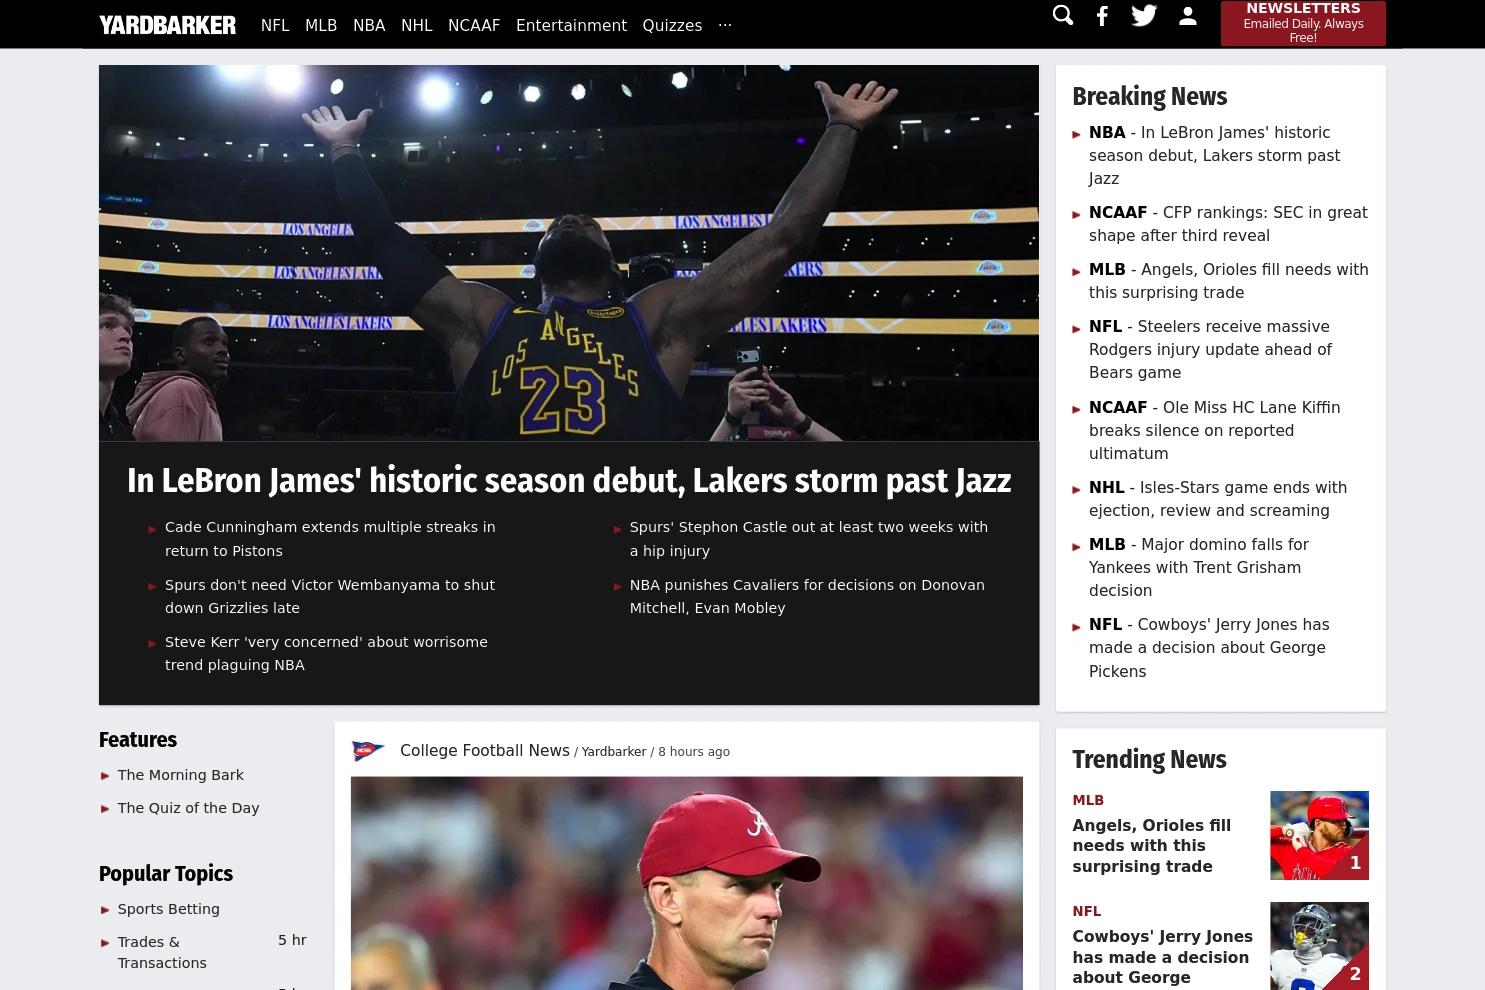Subscribe via the Newsletters button

(x=1303, y=22)
